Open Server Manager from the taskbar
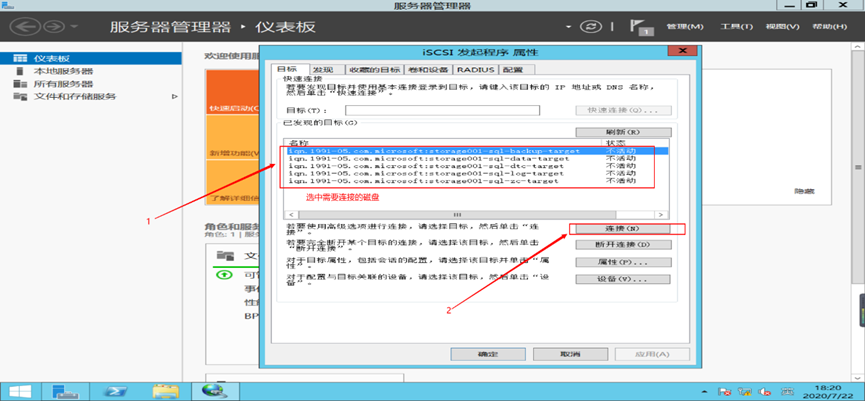The height and width of the screenshot is (401, 865). pos(65,392)
